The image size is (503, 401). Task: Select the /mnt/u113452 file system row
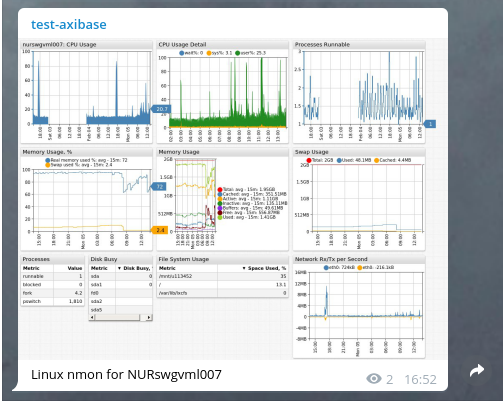(222, 276)
